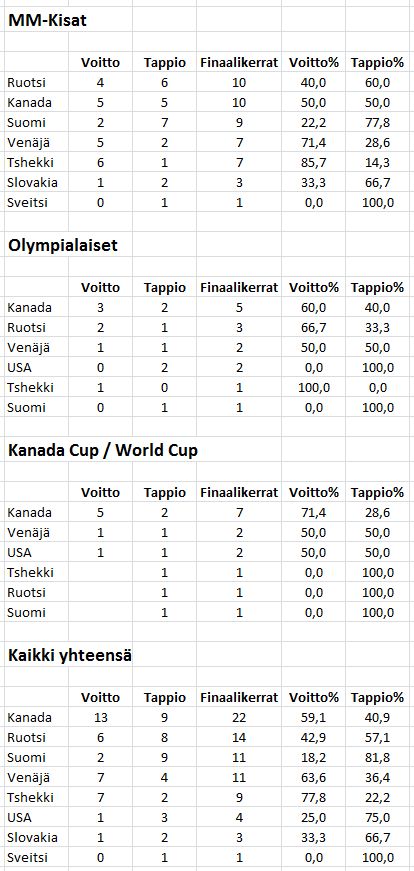Click Ruotsi's Voitto value in MM-Kisat table
Image resolution: width=414 pixels, height=871 pixels.
100,83
